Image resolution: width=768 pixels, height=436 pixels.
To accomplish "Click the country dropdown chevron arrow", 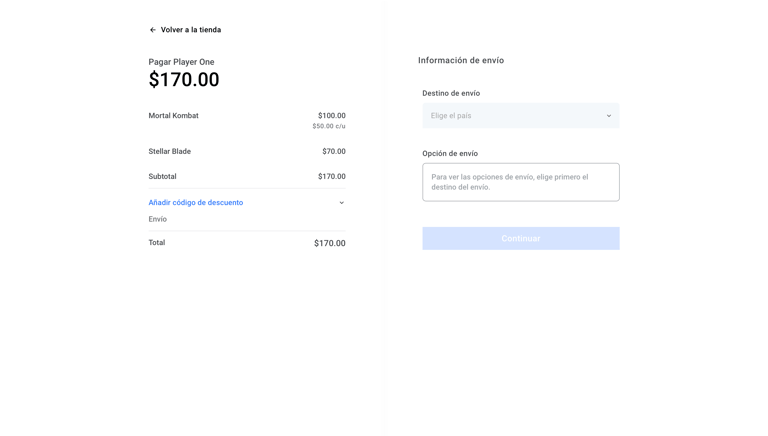I will [x=608, y=116].
